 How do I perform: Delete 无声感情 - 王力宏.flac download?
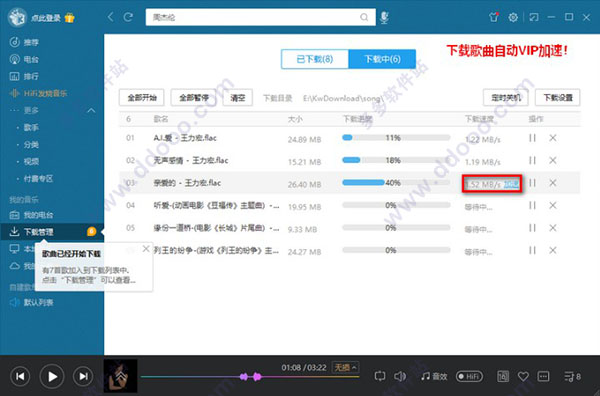[x=553, y=160]
